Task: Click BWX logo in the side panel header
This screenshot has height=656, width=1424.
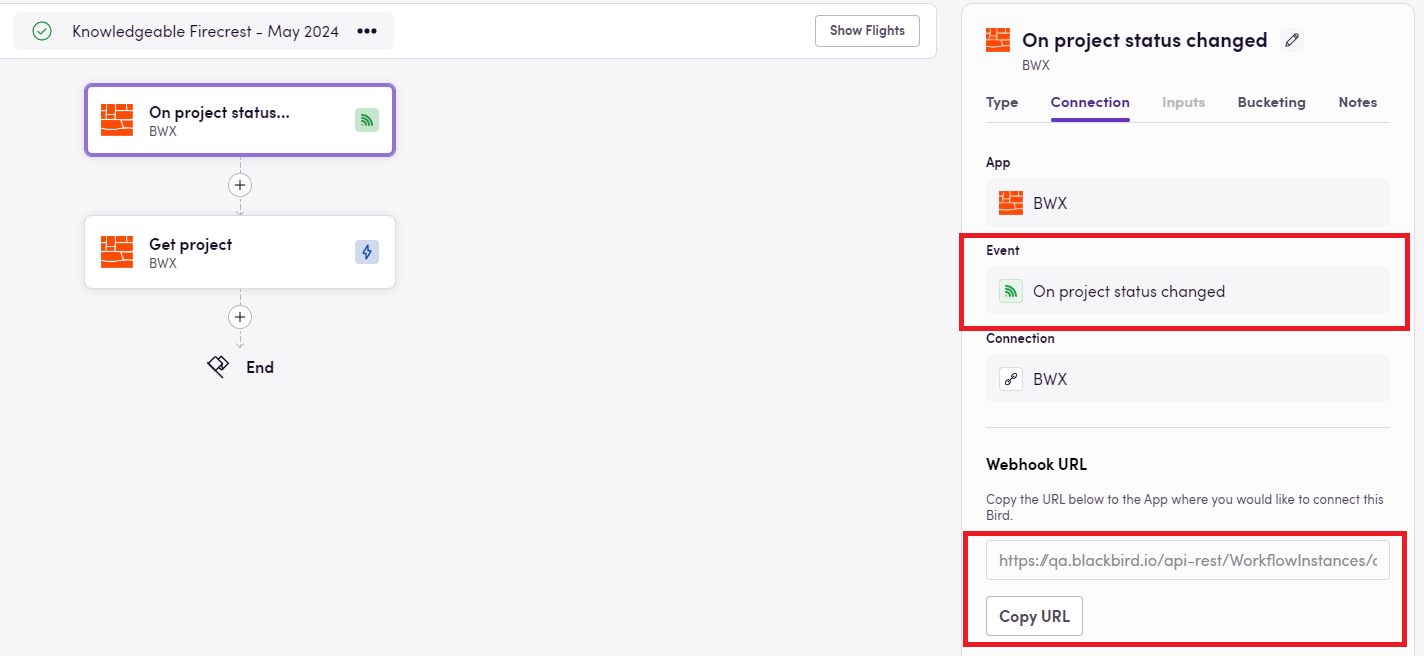Action: pos(998,40)
